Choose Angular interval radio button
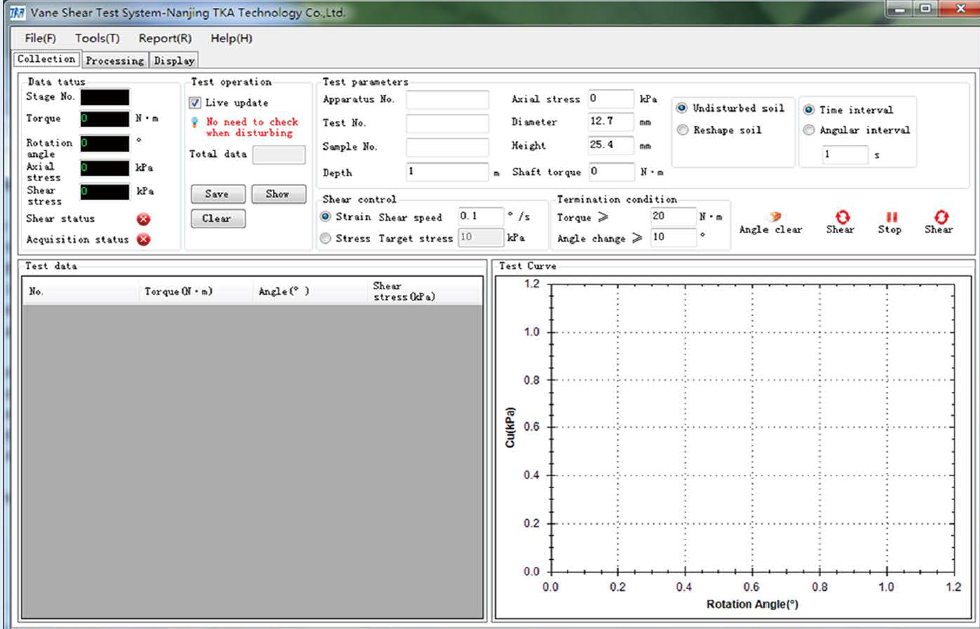Image resolution: width=980 pixels, height=629 pixels. [x=809, y=130]
